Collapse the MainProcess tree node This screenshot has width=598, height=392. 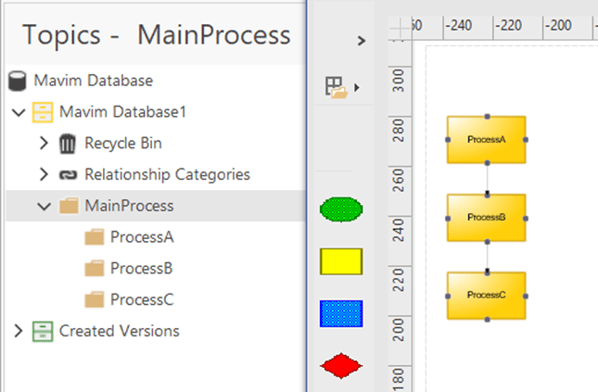point(44,206)
